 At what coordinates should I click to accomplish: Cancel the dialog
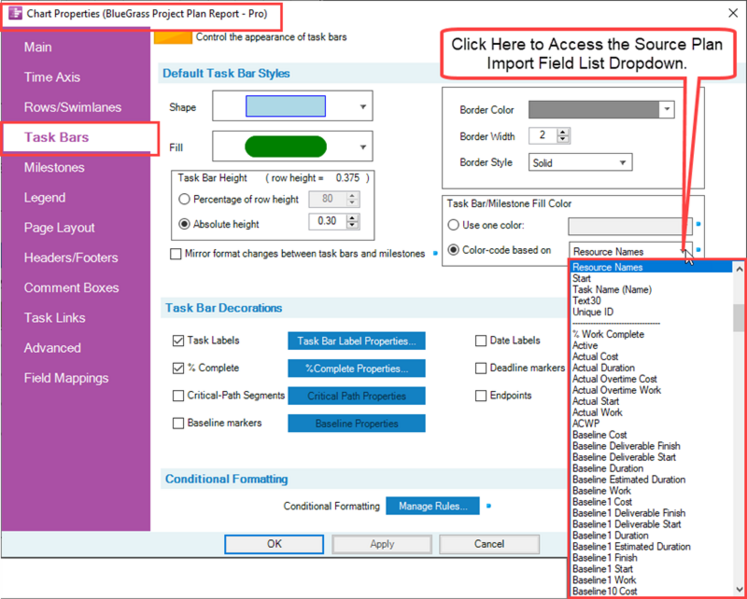(489, 544)
